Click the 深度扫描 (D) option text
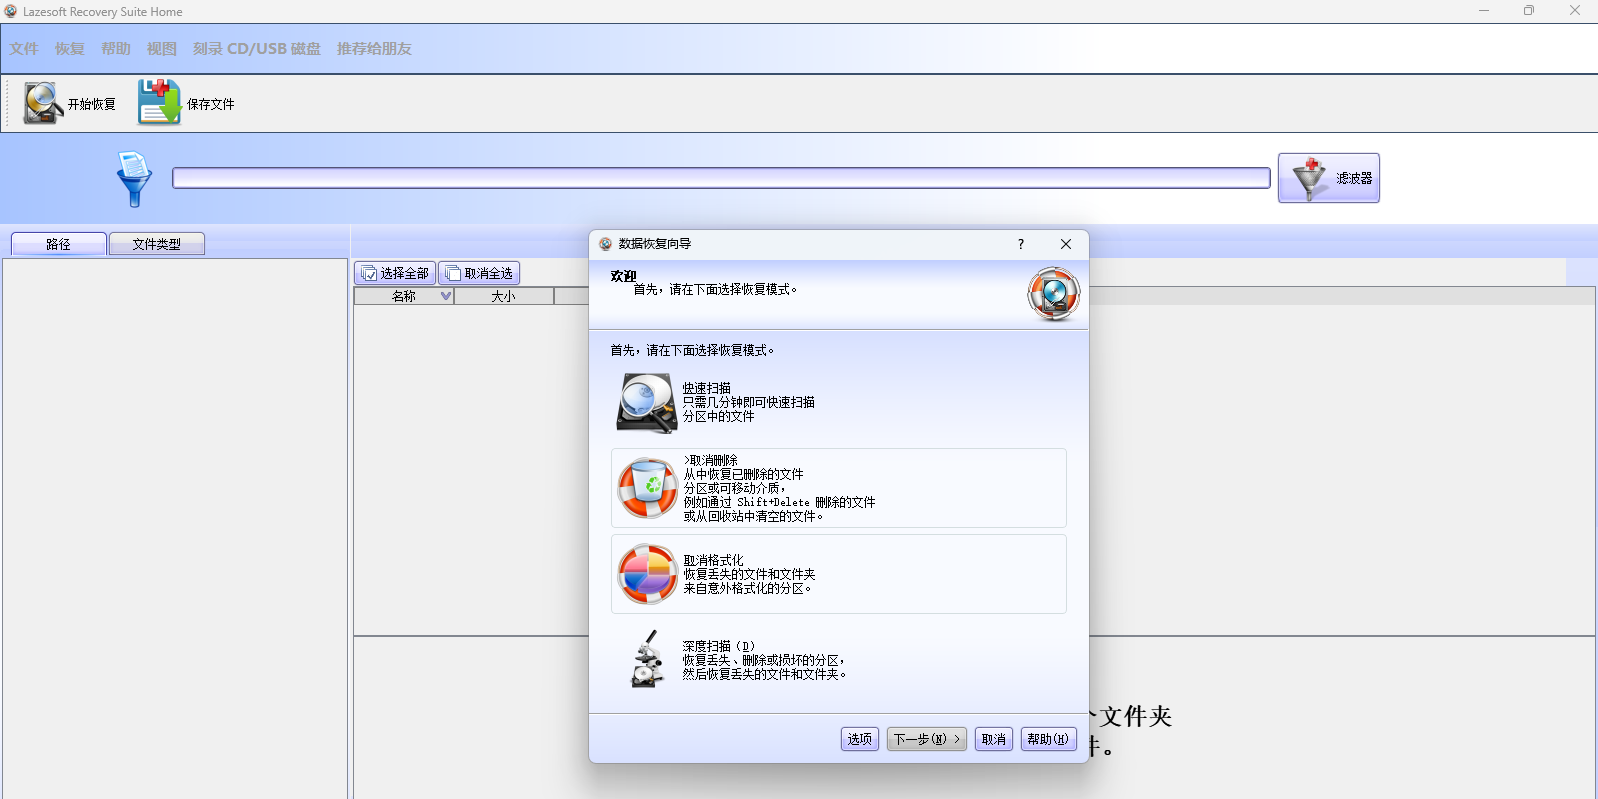Viewport: 1598px width, 799px height. click(765, 660)
